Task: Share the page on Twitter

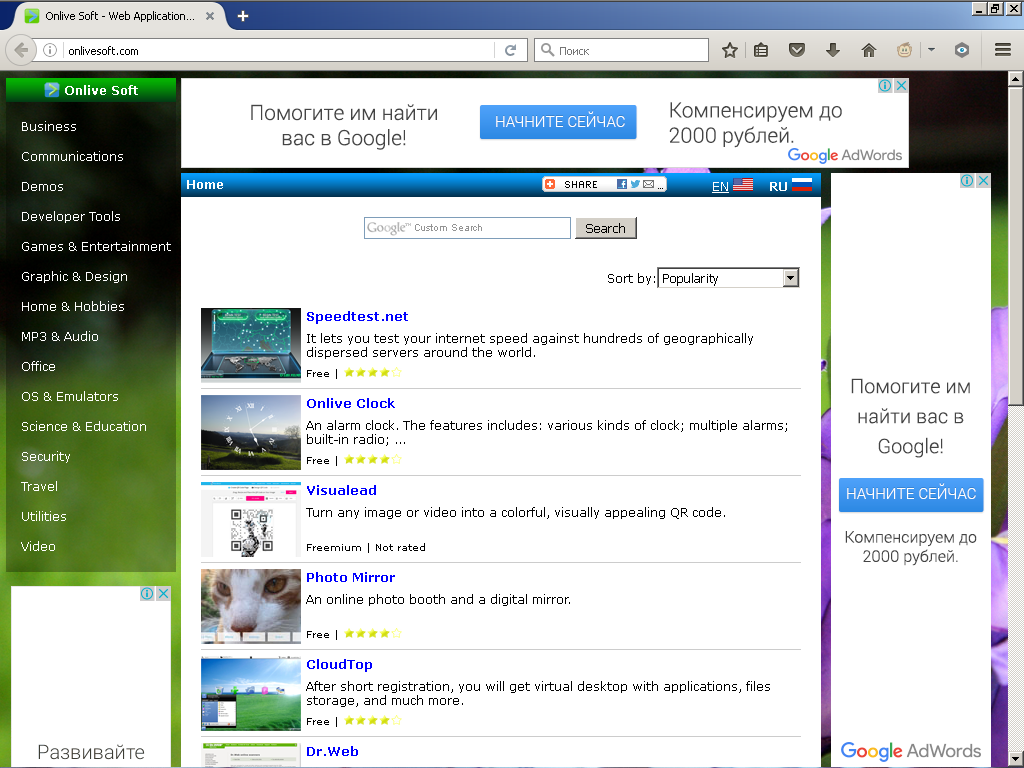Action: click(635, 185)
